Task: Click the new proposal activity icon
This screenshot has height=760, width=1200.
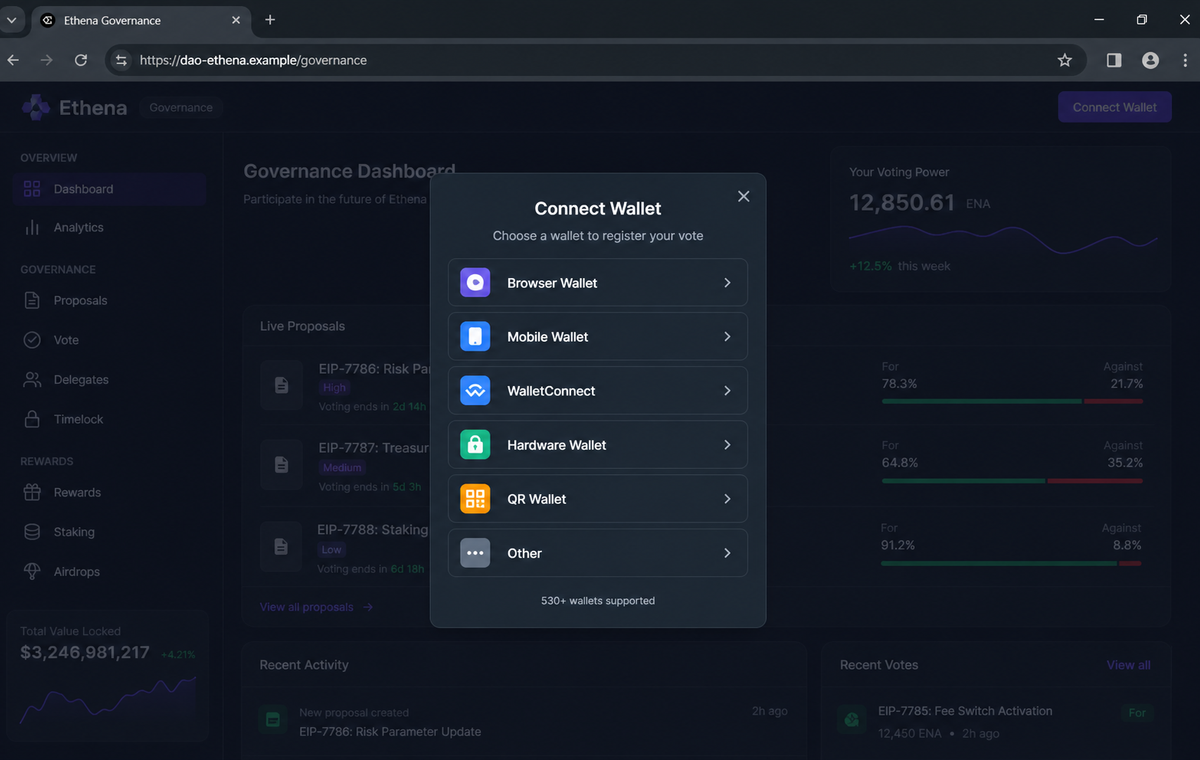Action: click(271, 720)
